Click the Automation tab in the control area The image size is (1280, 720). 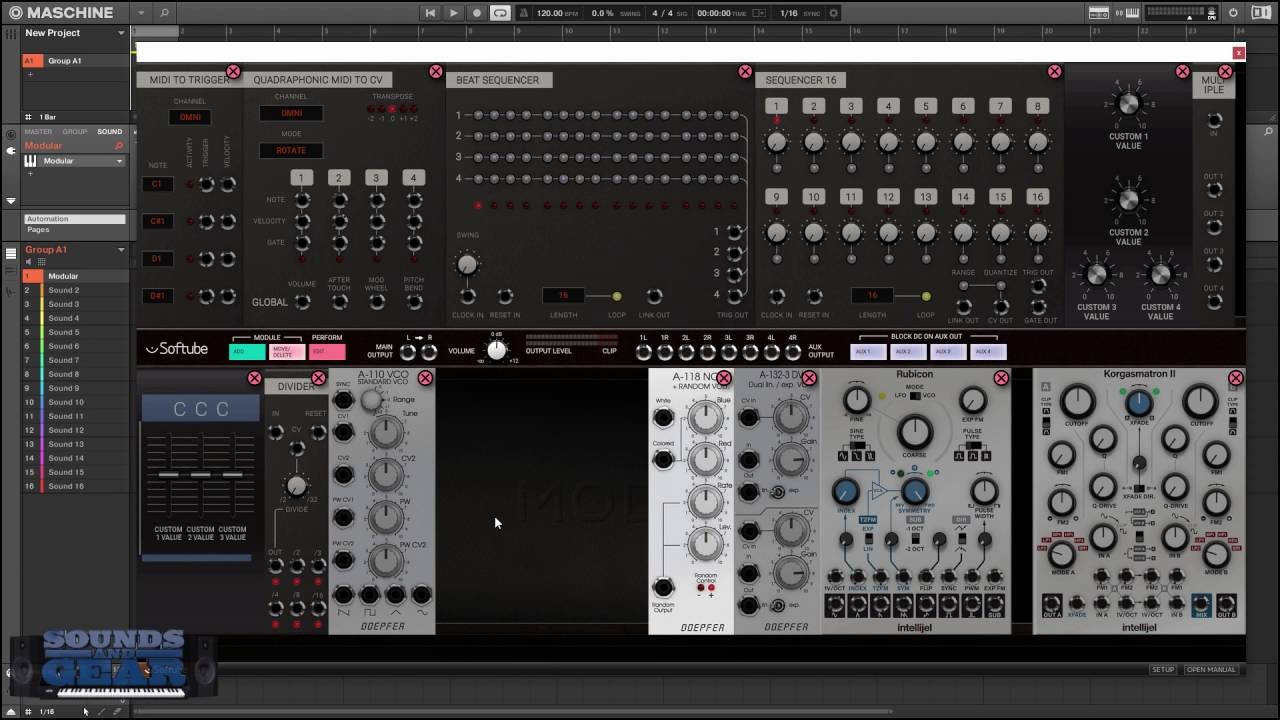pos(76,219)
